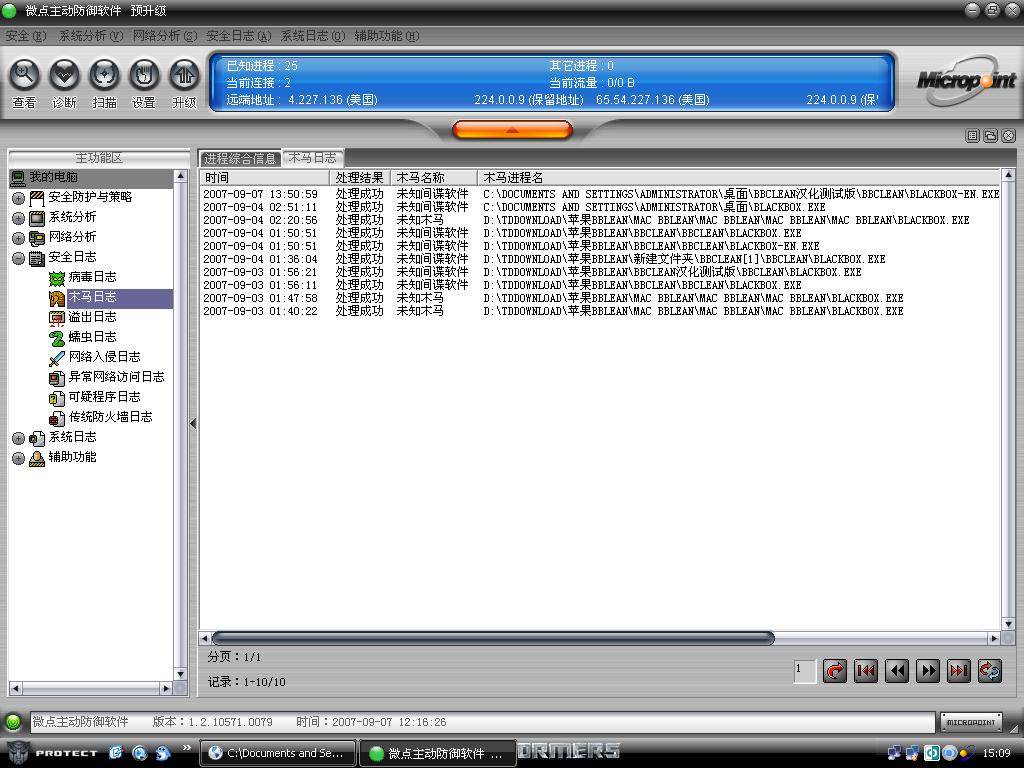Open the 系统日志(O) menu

coord(313,36)
